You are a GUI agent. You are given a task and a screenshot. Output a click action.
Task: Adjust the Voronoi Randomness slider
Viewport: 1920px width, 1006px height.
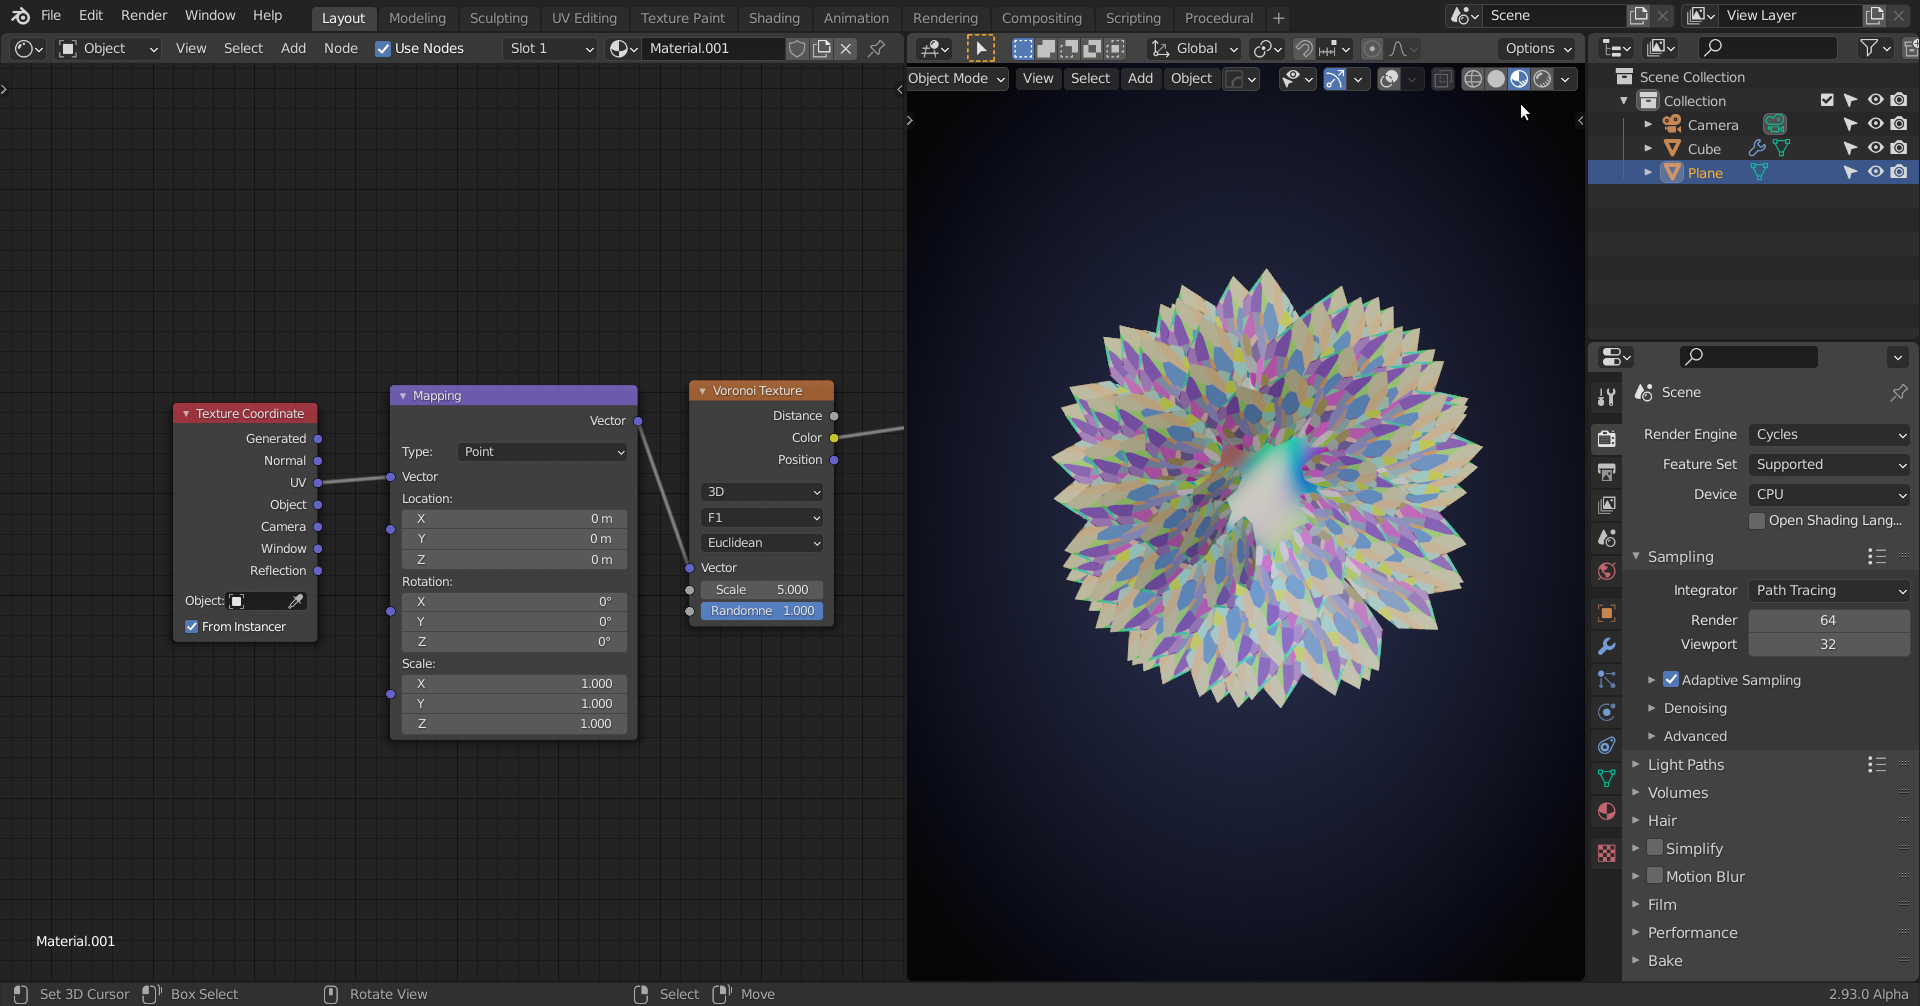[x=762, y=611]
